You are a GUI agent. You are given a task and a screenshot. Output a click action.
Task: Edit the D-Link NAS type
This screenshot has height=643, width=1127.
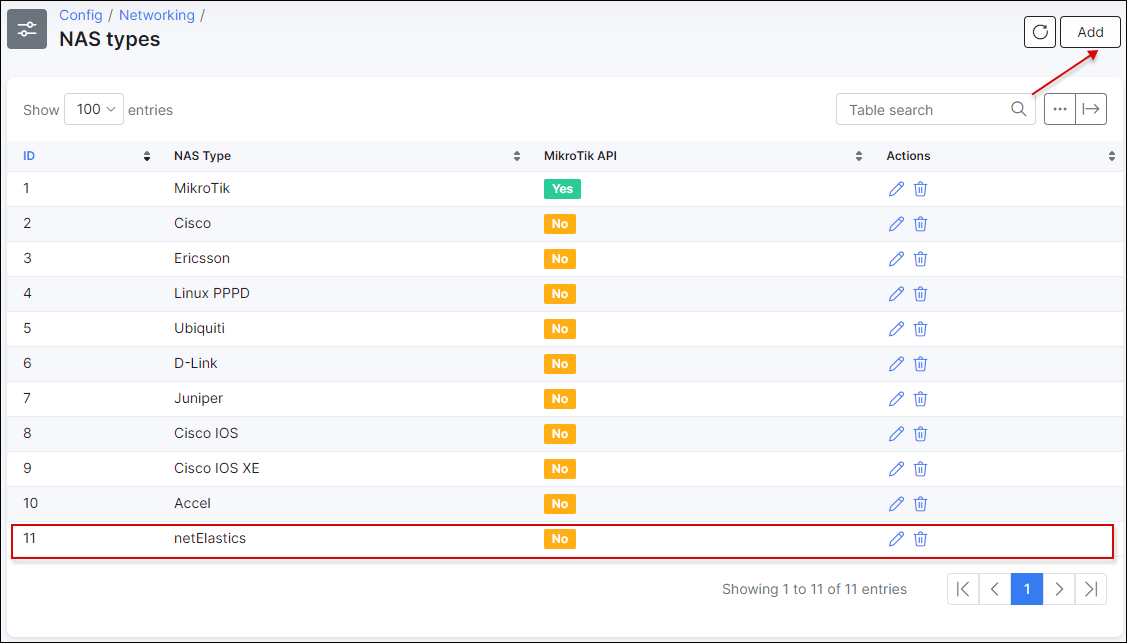[x=896, y=364]
